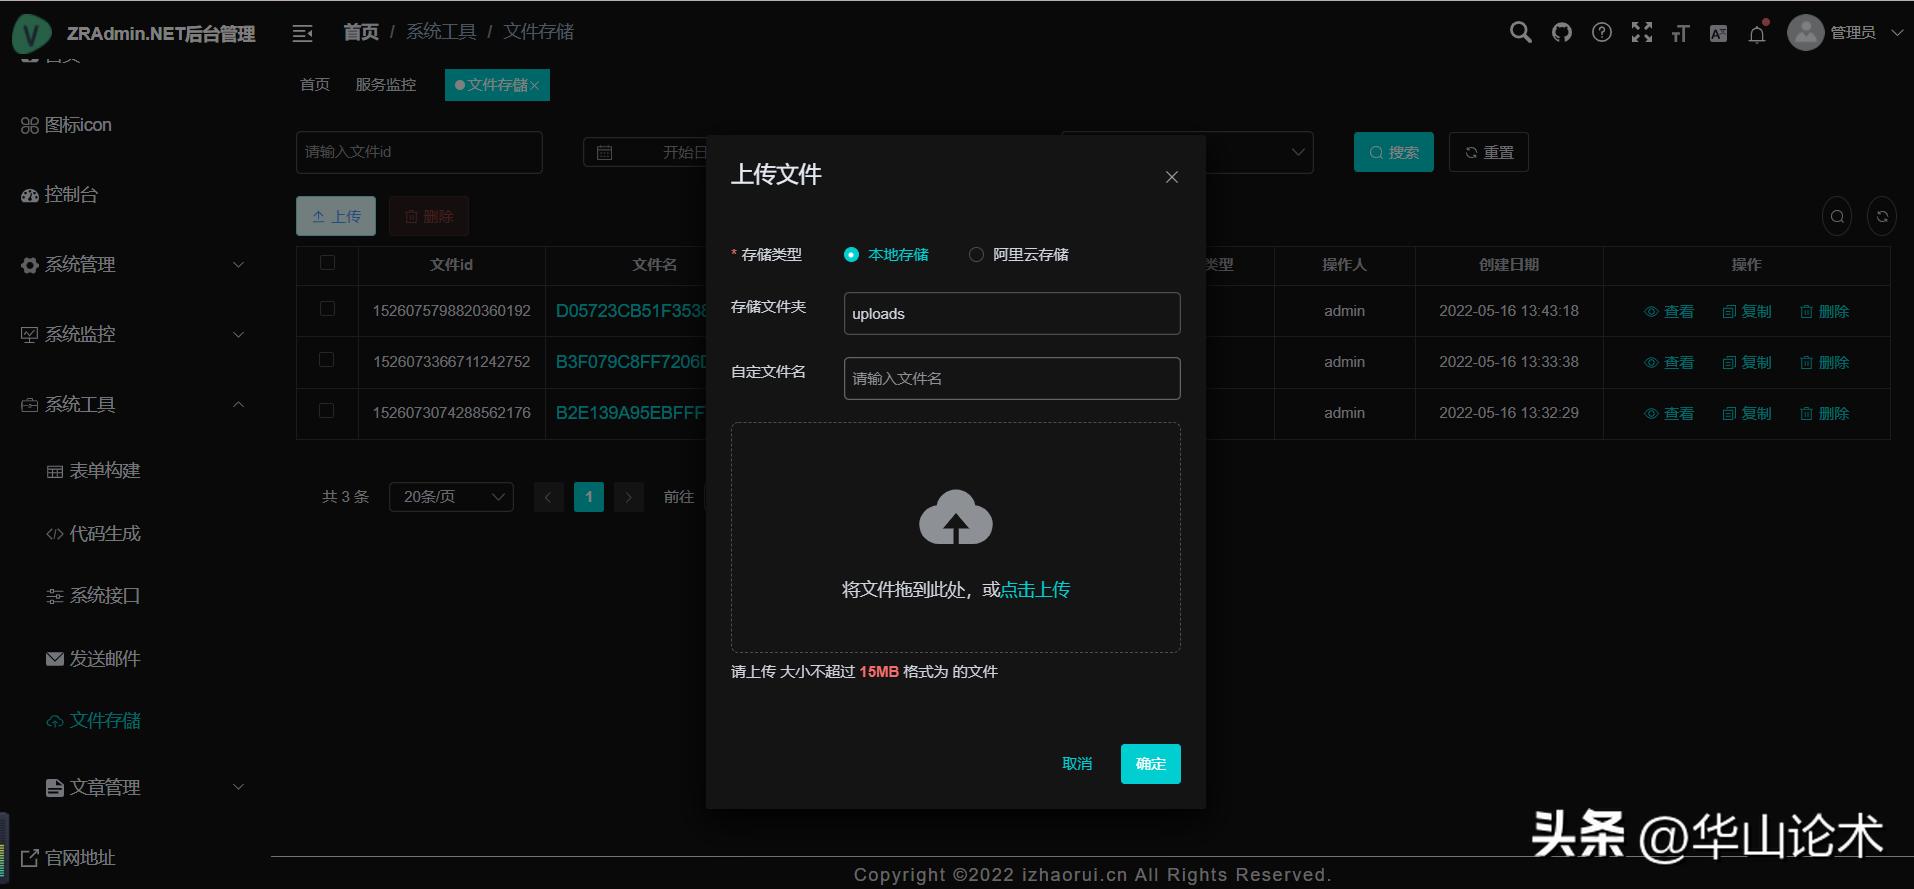The height and width of the screenshot is (889, 1914).
Task: Open the GitHub repository icon
Action: click(1561, 33)
